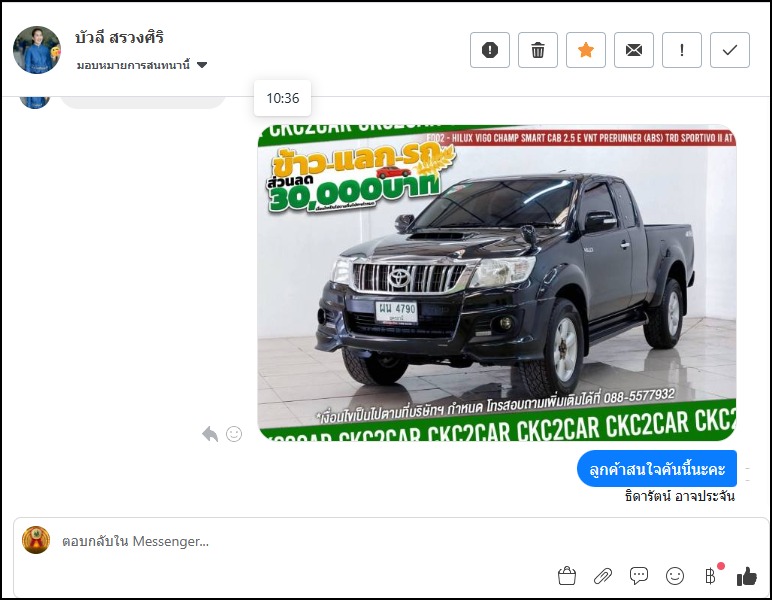Screen dimensions: 772x600
Task: Open the baht payment request icon
Action: tap(710, 575)
